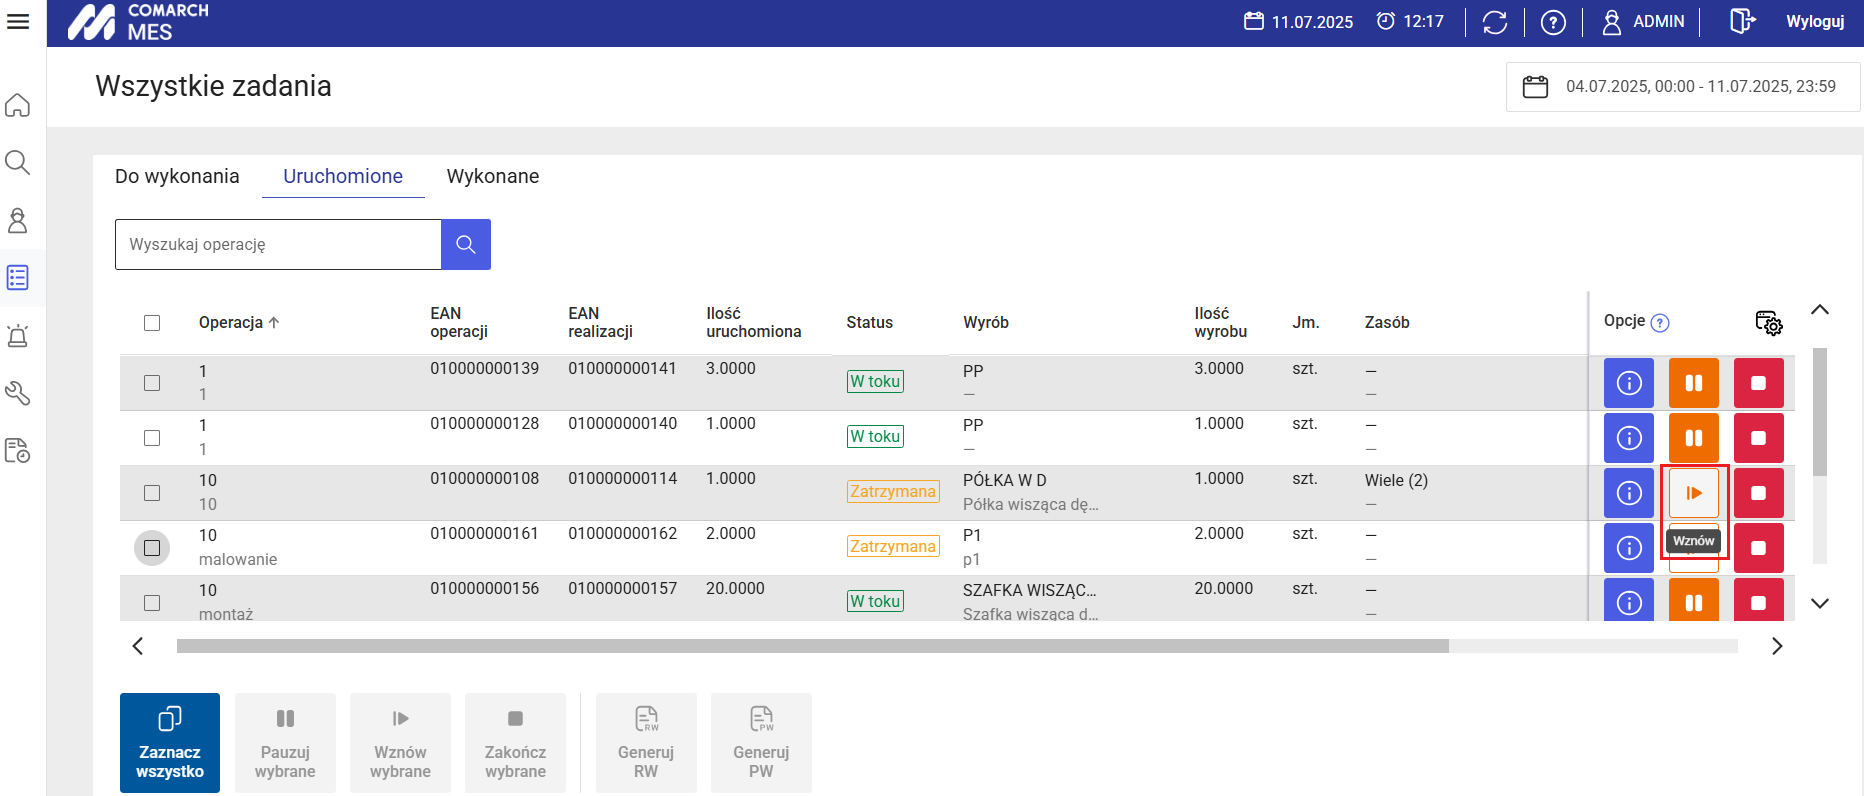Open the hamburger main menu

click(x=18, y=21)
